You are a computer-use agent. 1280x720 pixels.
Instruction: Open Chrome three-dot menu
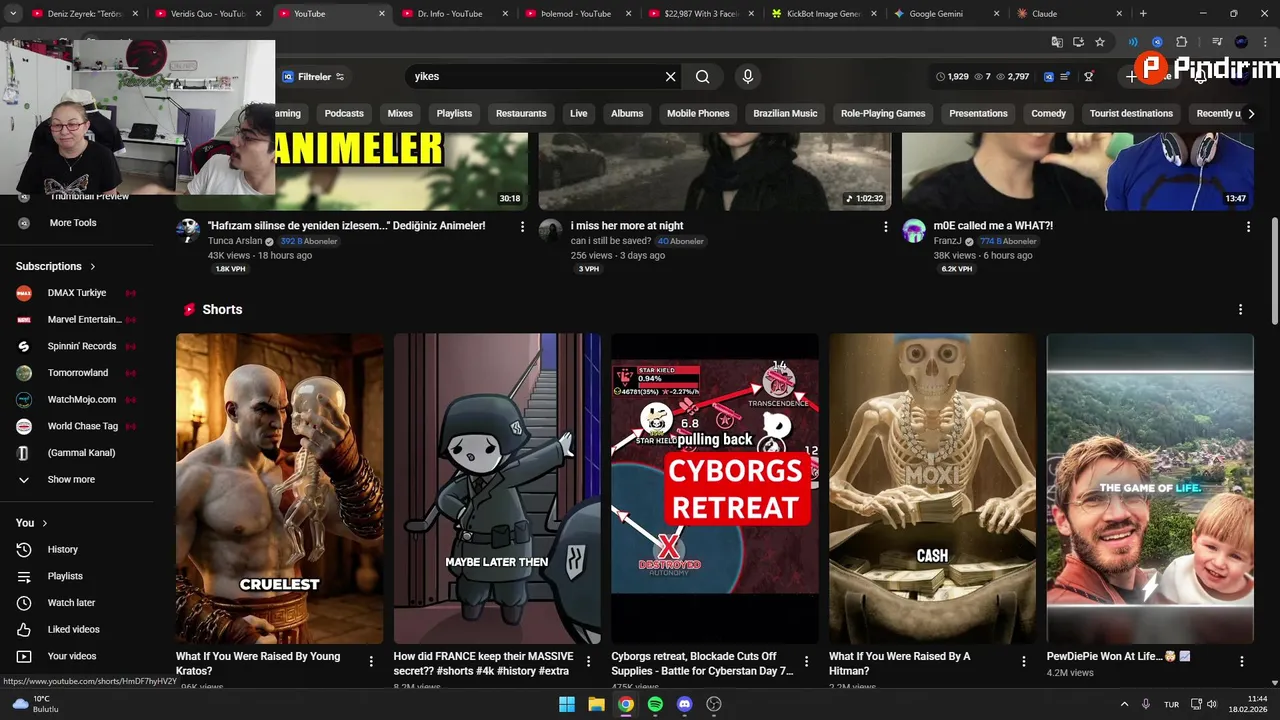tap(1264, 42)
